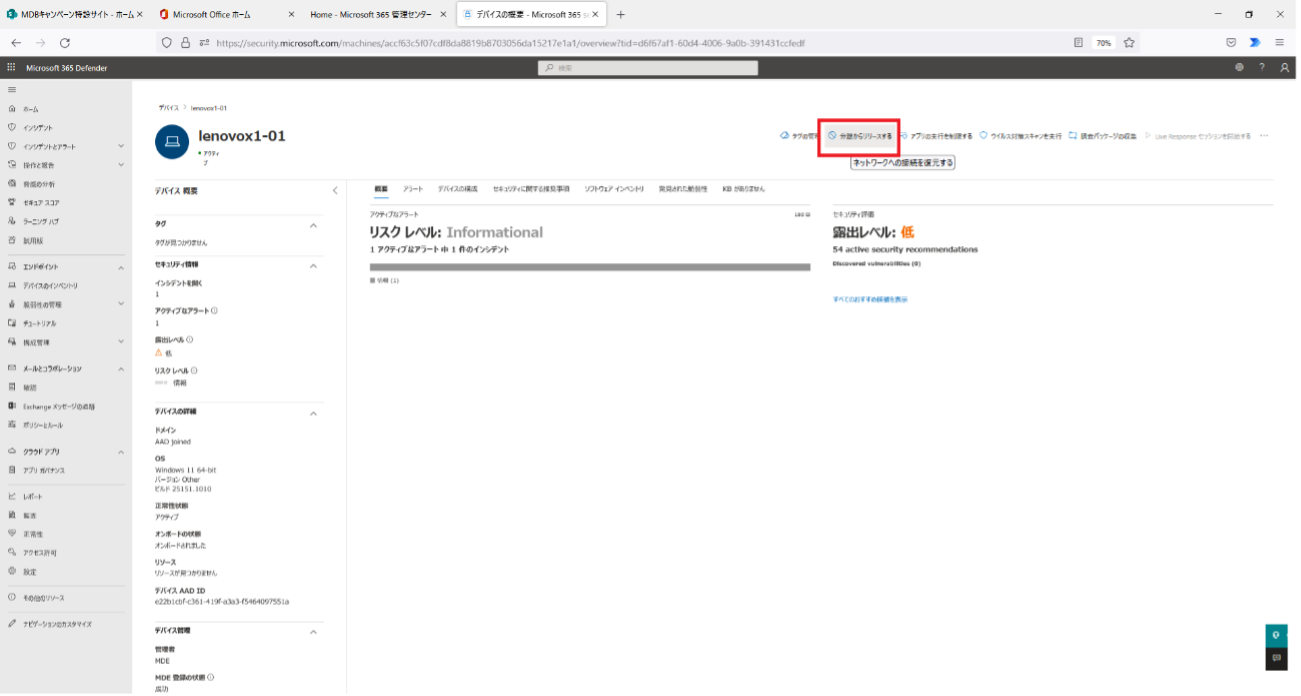Click the デバイス breadcrumb link
Viewport: 1301px width, 696px height.
pos(168,108)
